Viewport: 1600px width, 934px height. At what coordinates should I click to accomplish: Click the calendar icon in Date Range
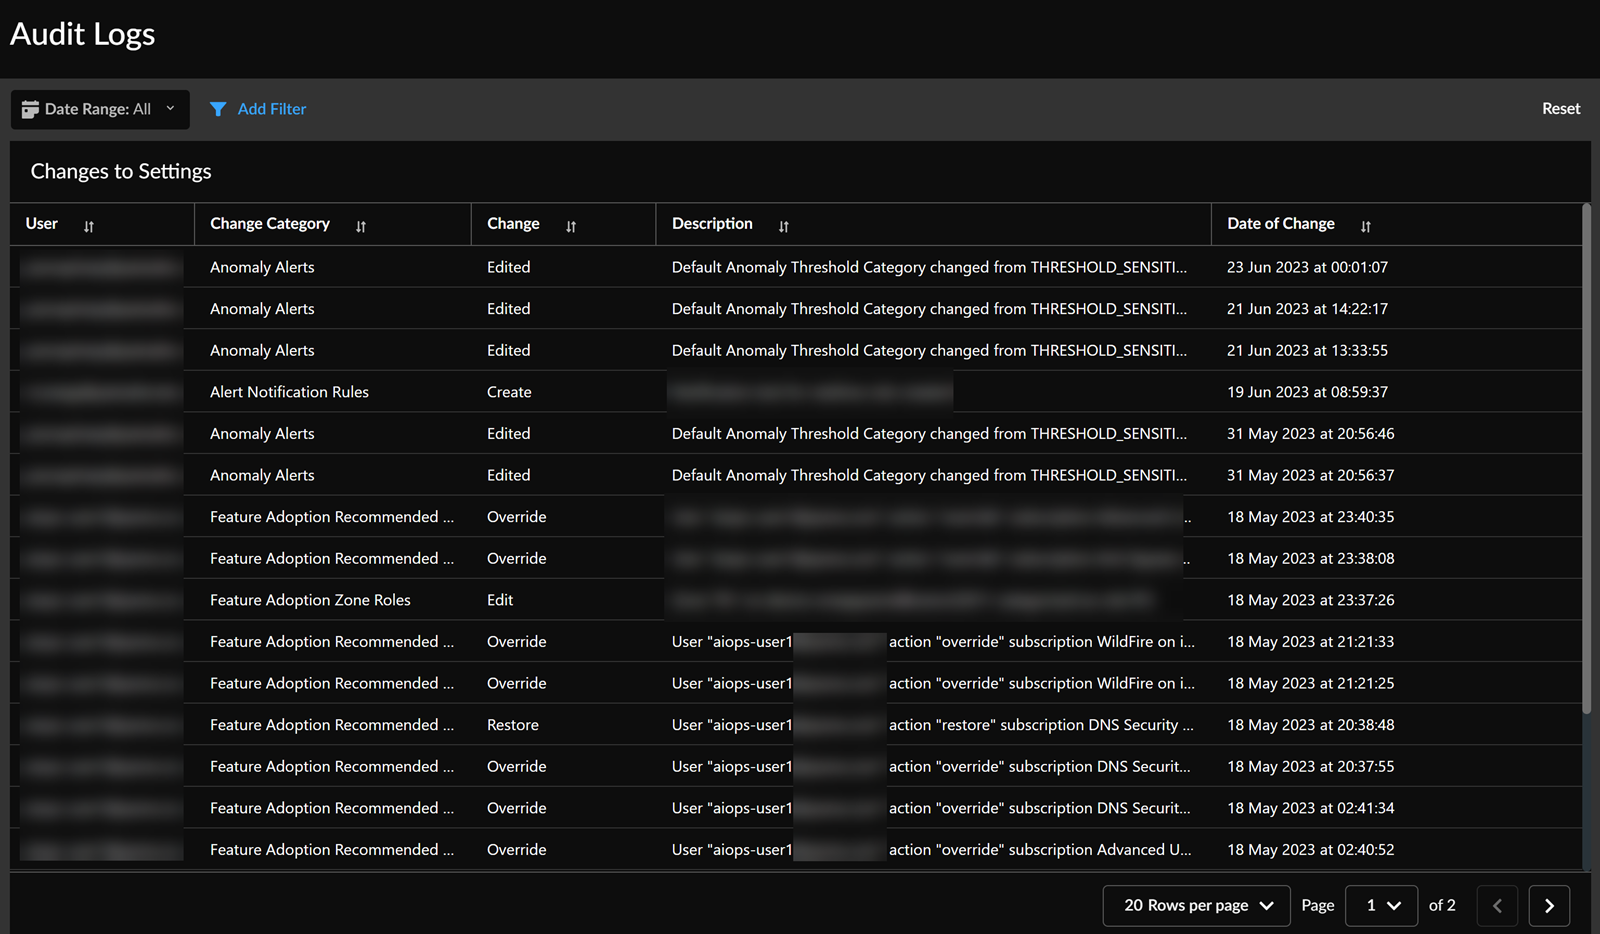30,109
